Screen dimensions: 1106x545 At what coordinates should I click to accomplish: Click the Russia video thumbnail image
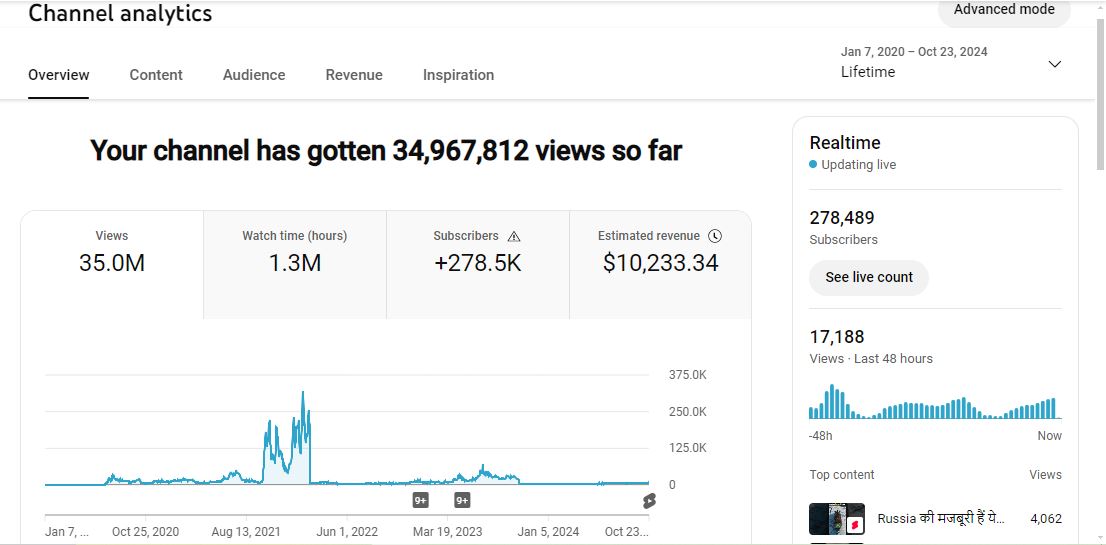pyautogui.click(x=835, y=519)
